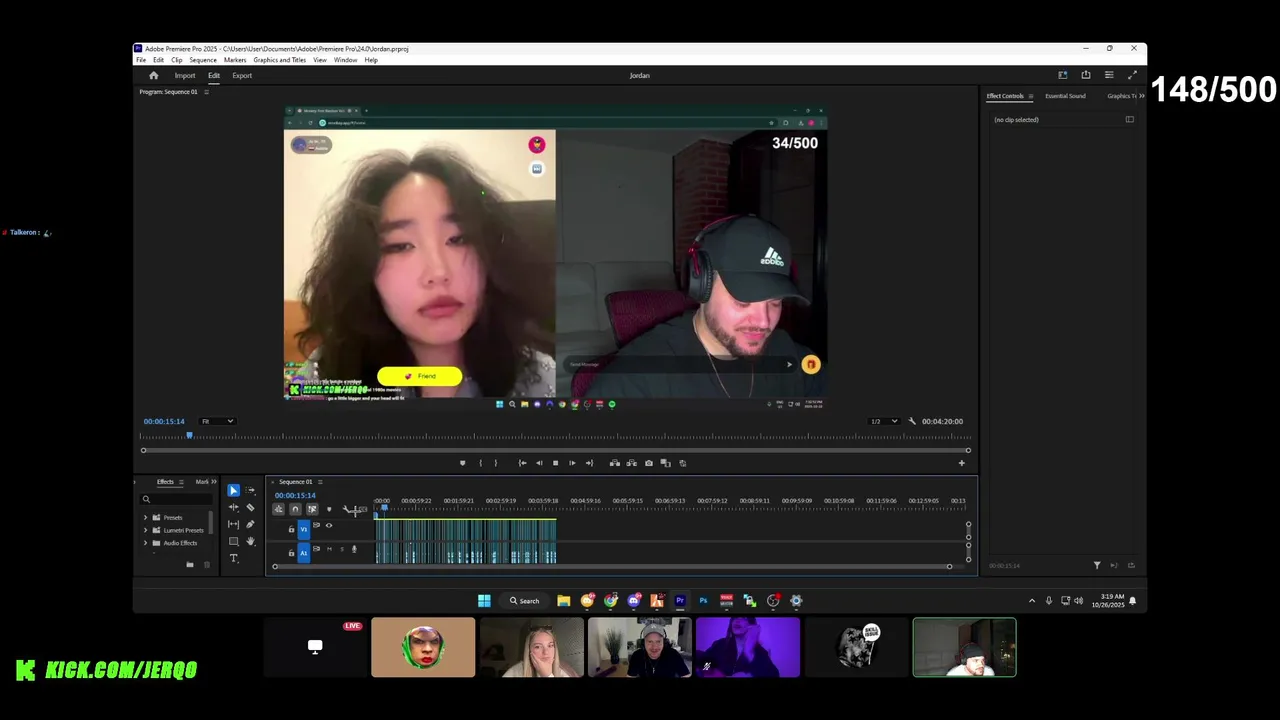
Task: Go to In point in Program Monitor
Action: pos(522,463)
